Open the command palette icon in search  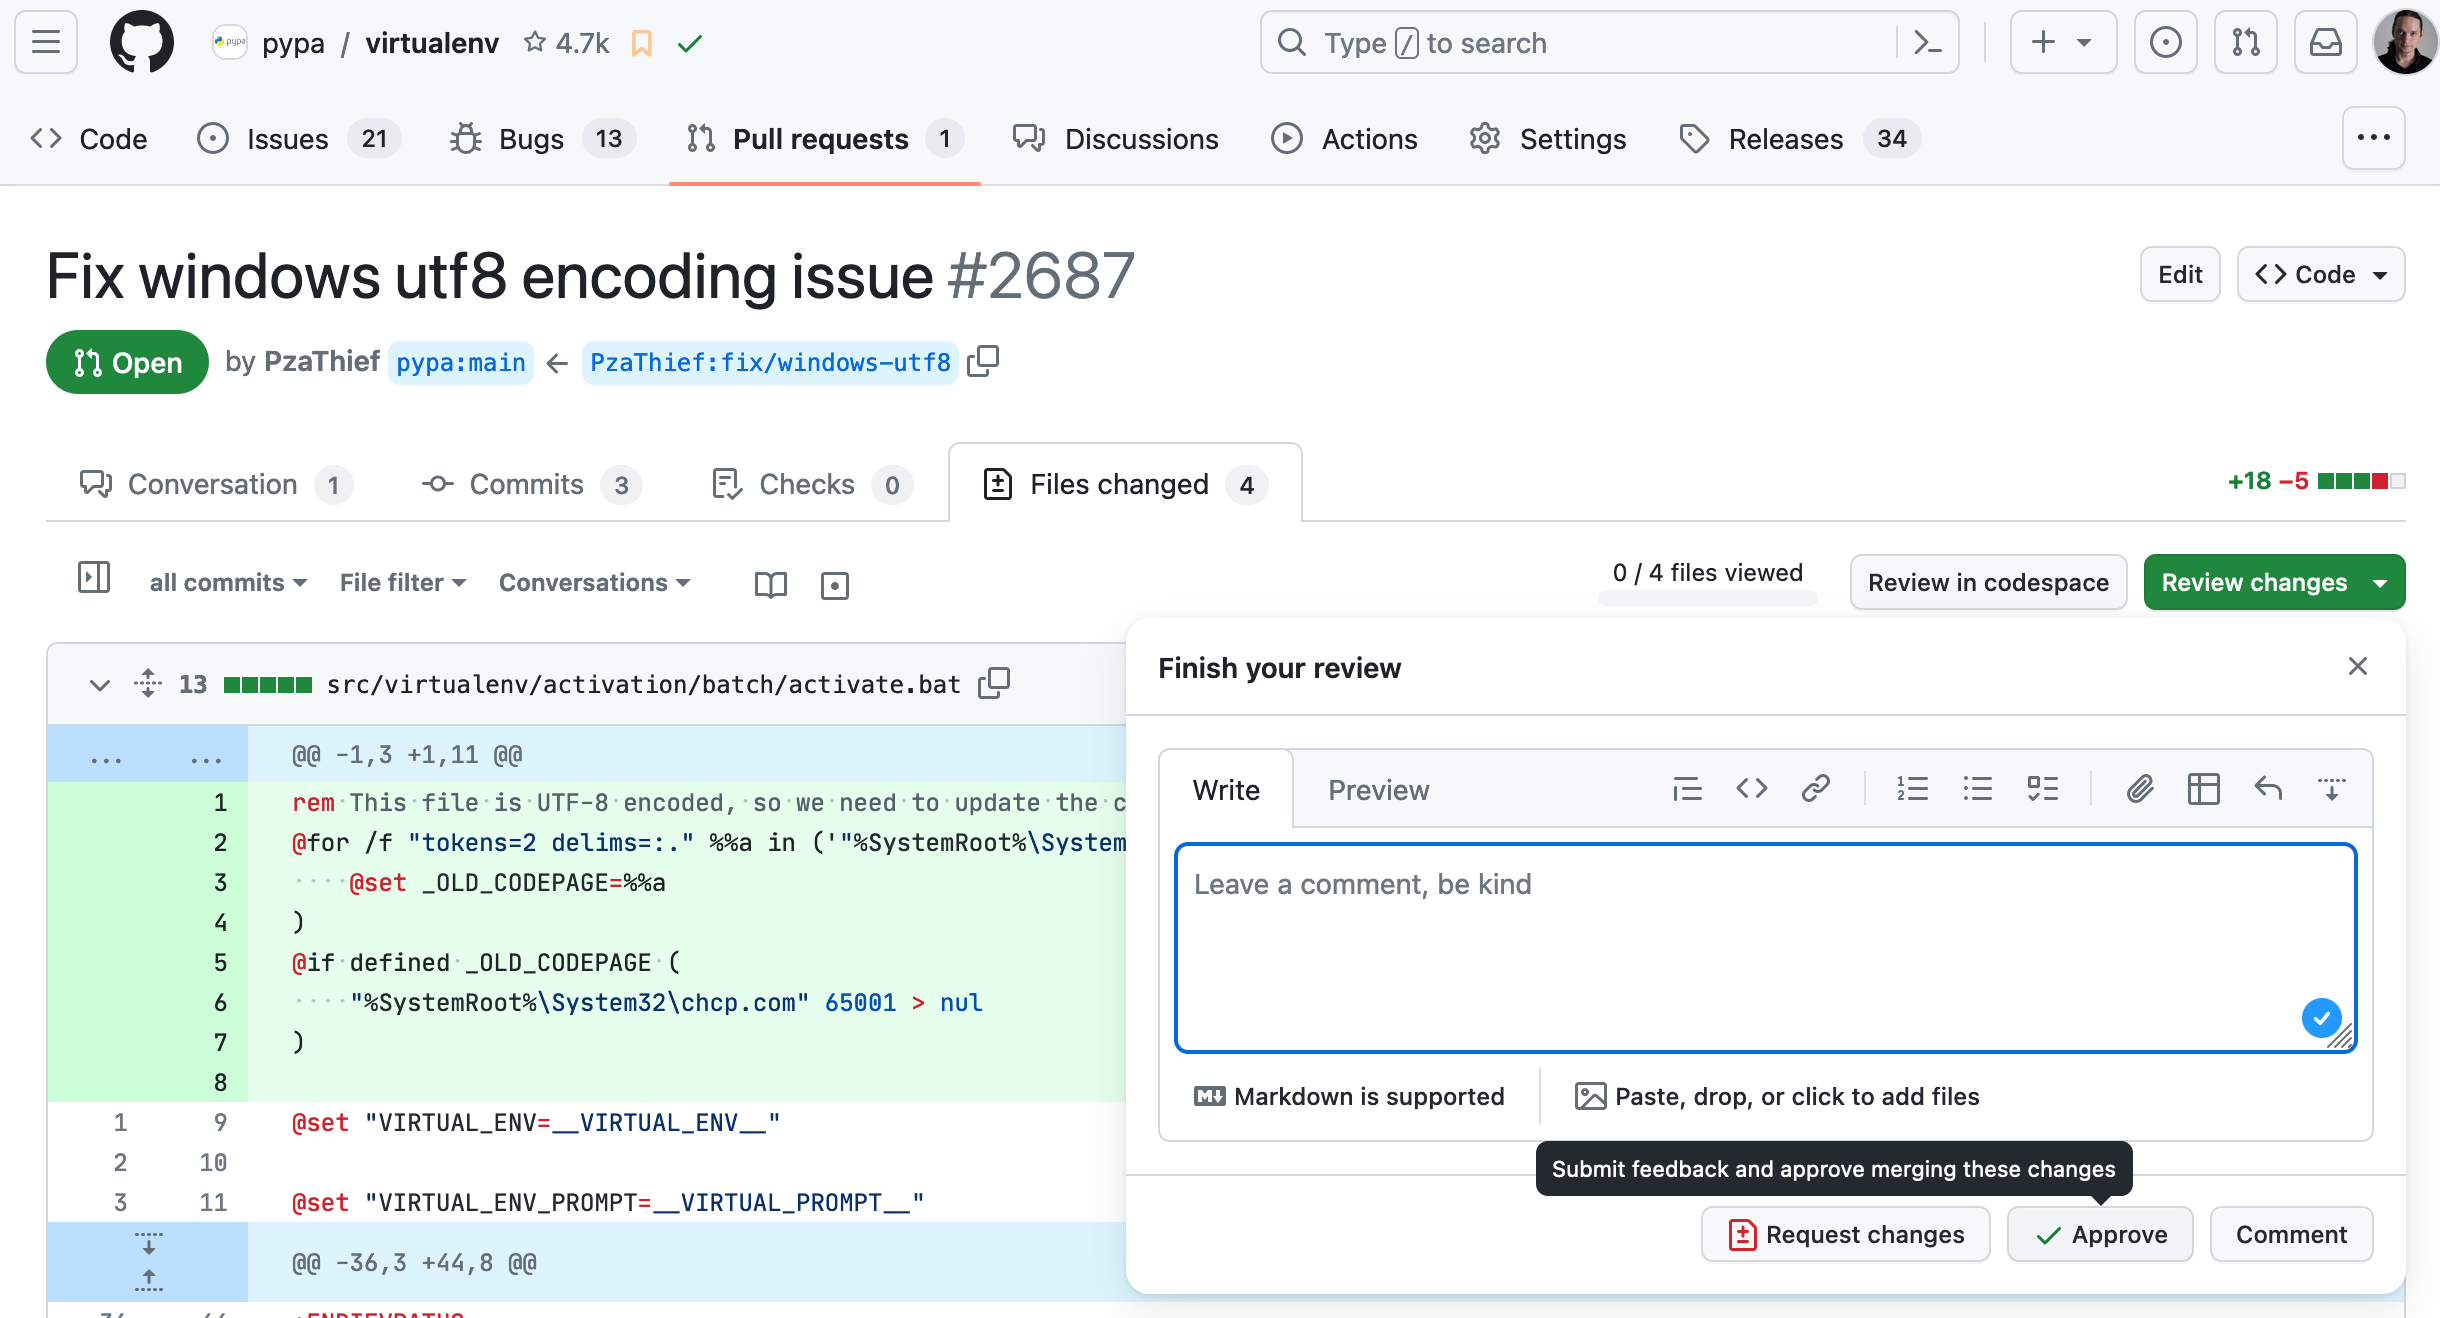1927,43
